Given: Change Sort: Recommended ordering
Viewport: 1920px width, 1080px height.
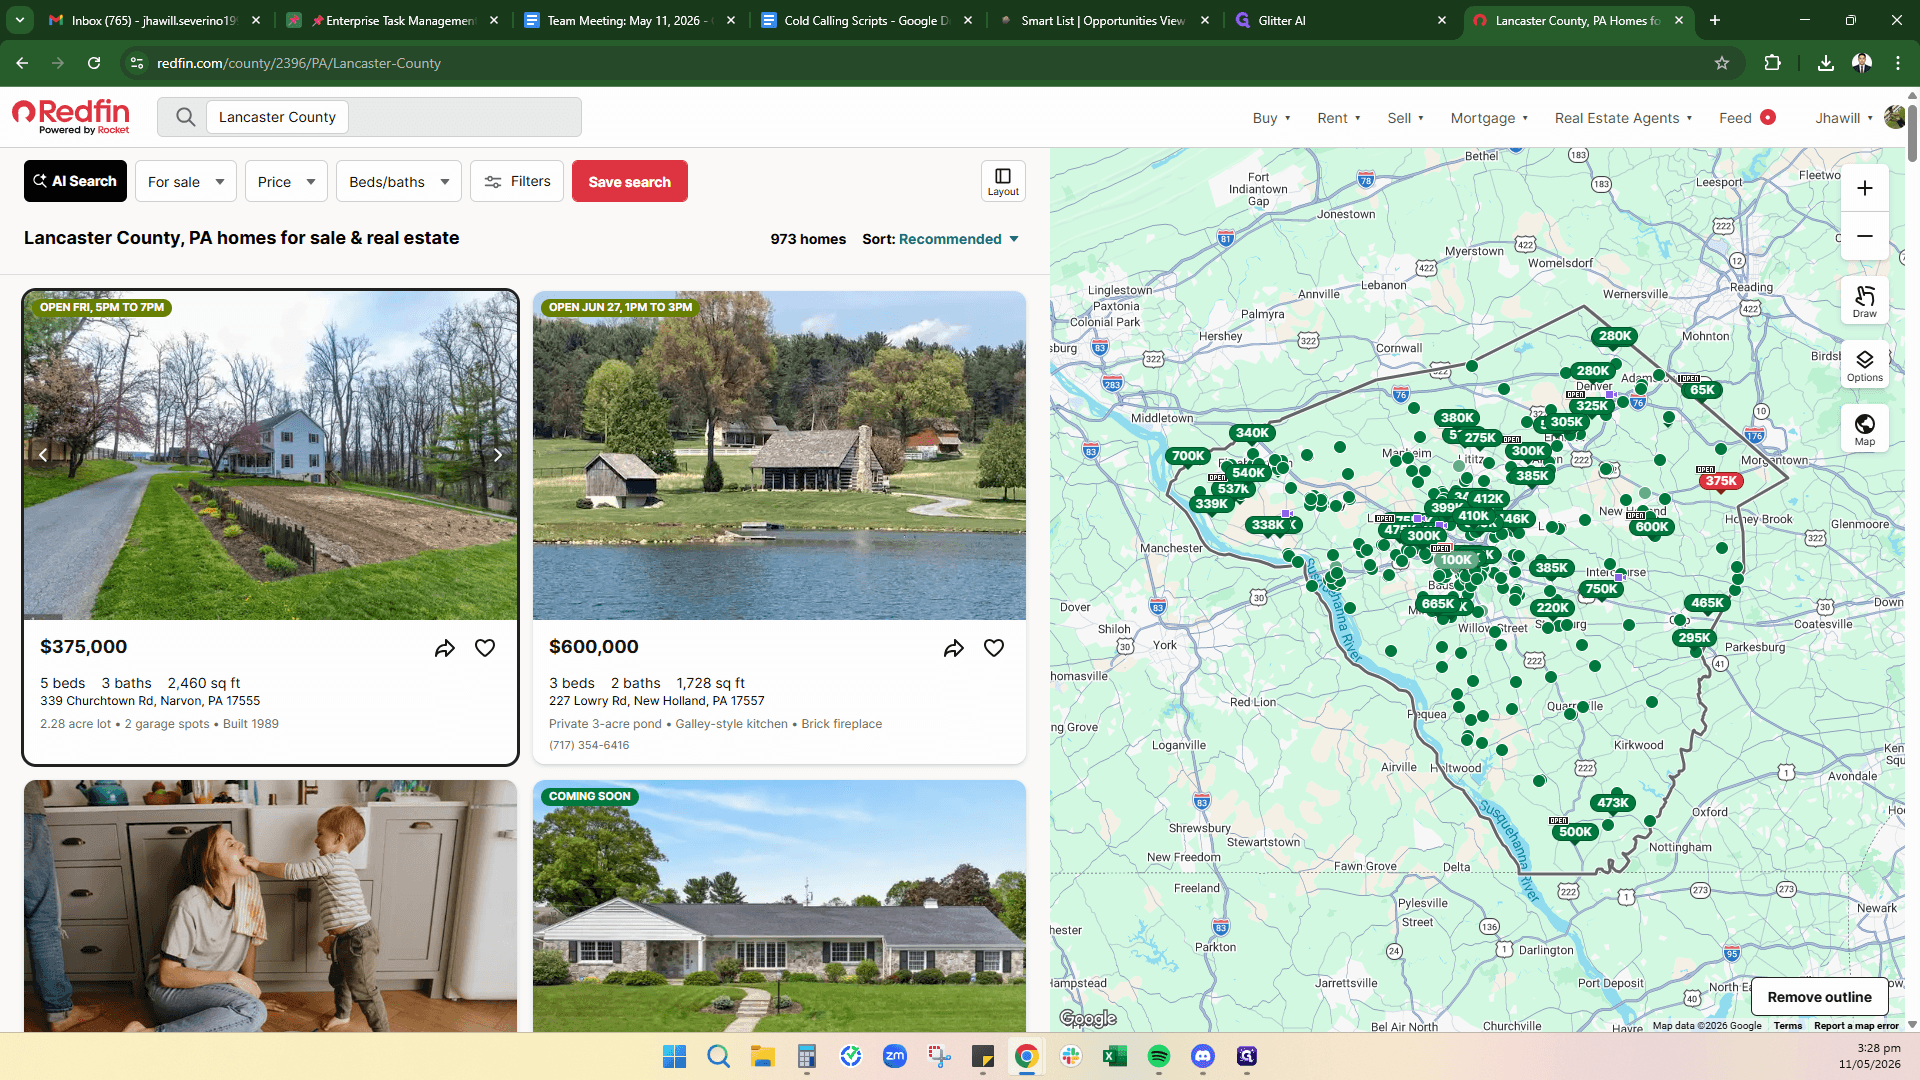Looking at the screenshot, I should click(940, 239).
